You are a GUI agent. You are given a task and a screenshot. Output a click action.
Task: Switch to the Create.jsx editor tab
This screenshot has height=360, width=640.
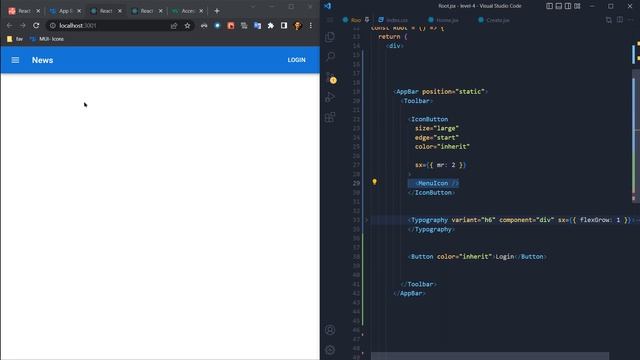[x=494, y=20]
